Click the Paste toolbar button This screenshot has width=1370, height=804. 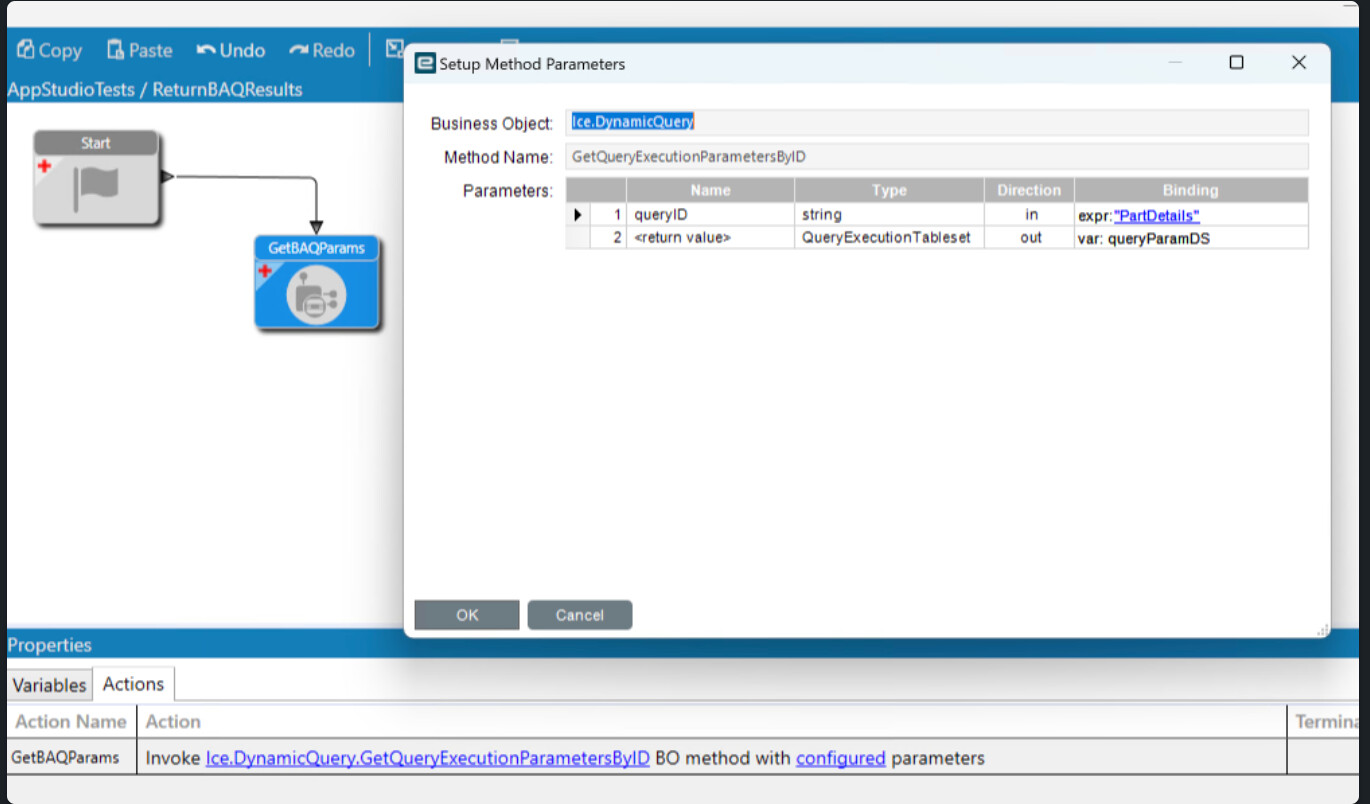139,50
